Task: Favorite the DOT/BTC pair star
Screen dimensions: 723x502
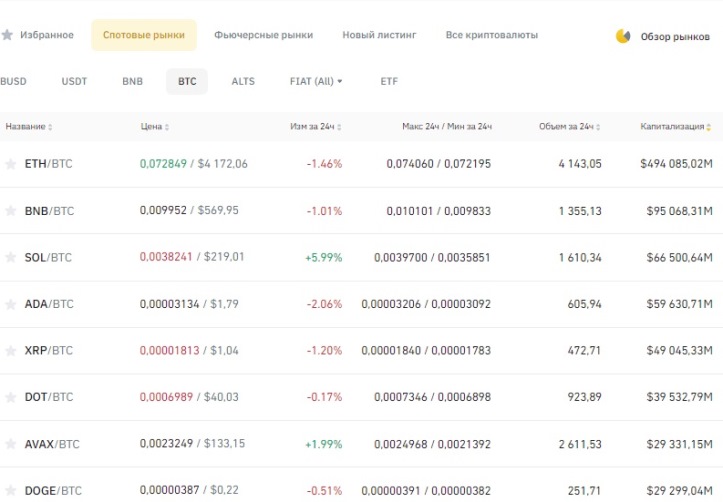Action: coord(10,397)
